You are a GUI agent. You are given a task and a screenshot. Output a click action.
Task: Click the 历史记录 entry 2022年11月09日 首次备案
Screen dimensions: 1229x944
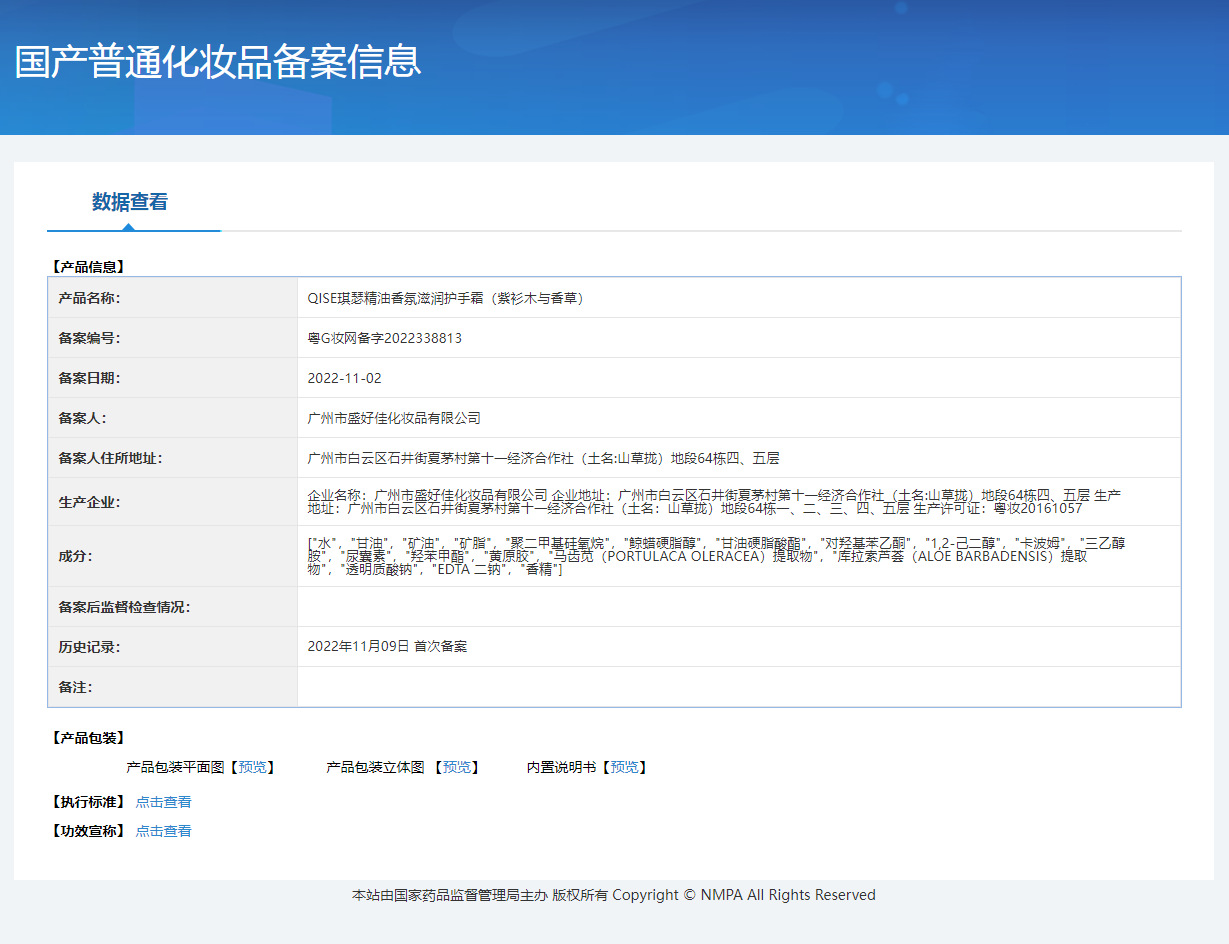pyautogui.click(x=387, y=646)
